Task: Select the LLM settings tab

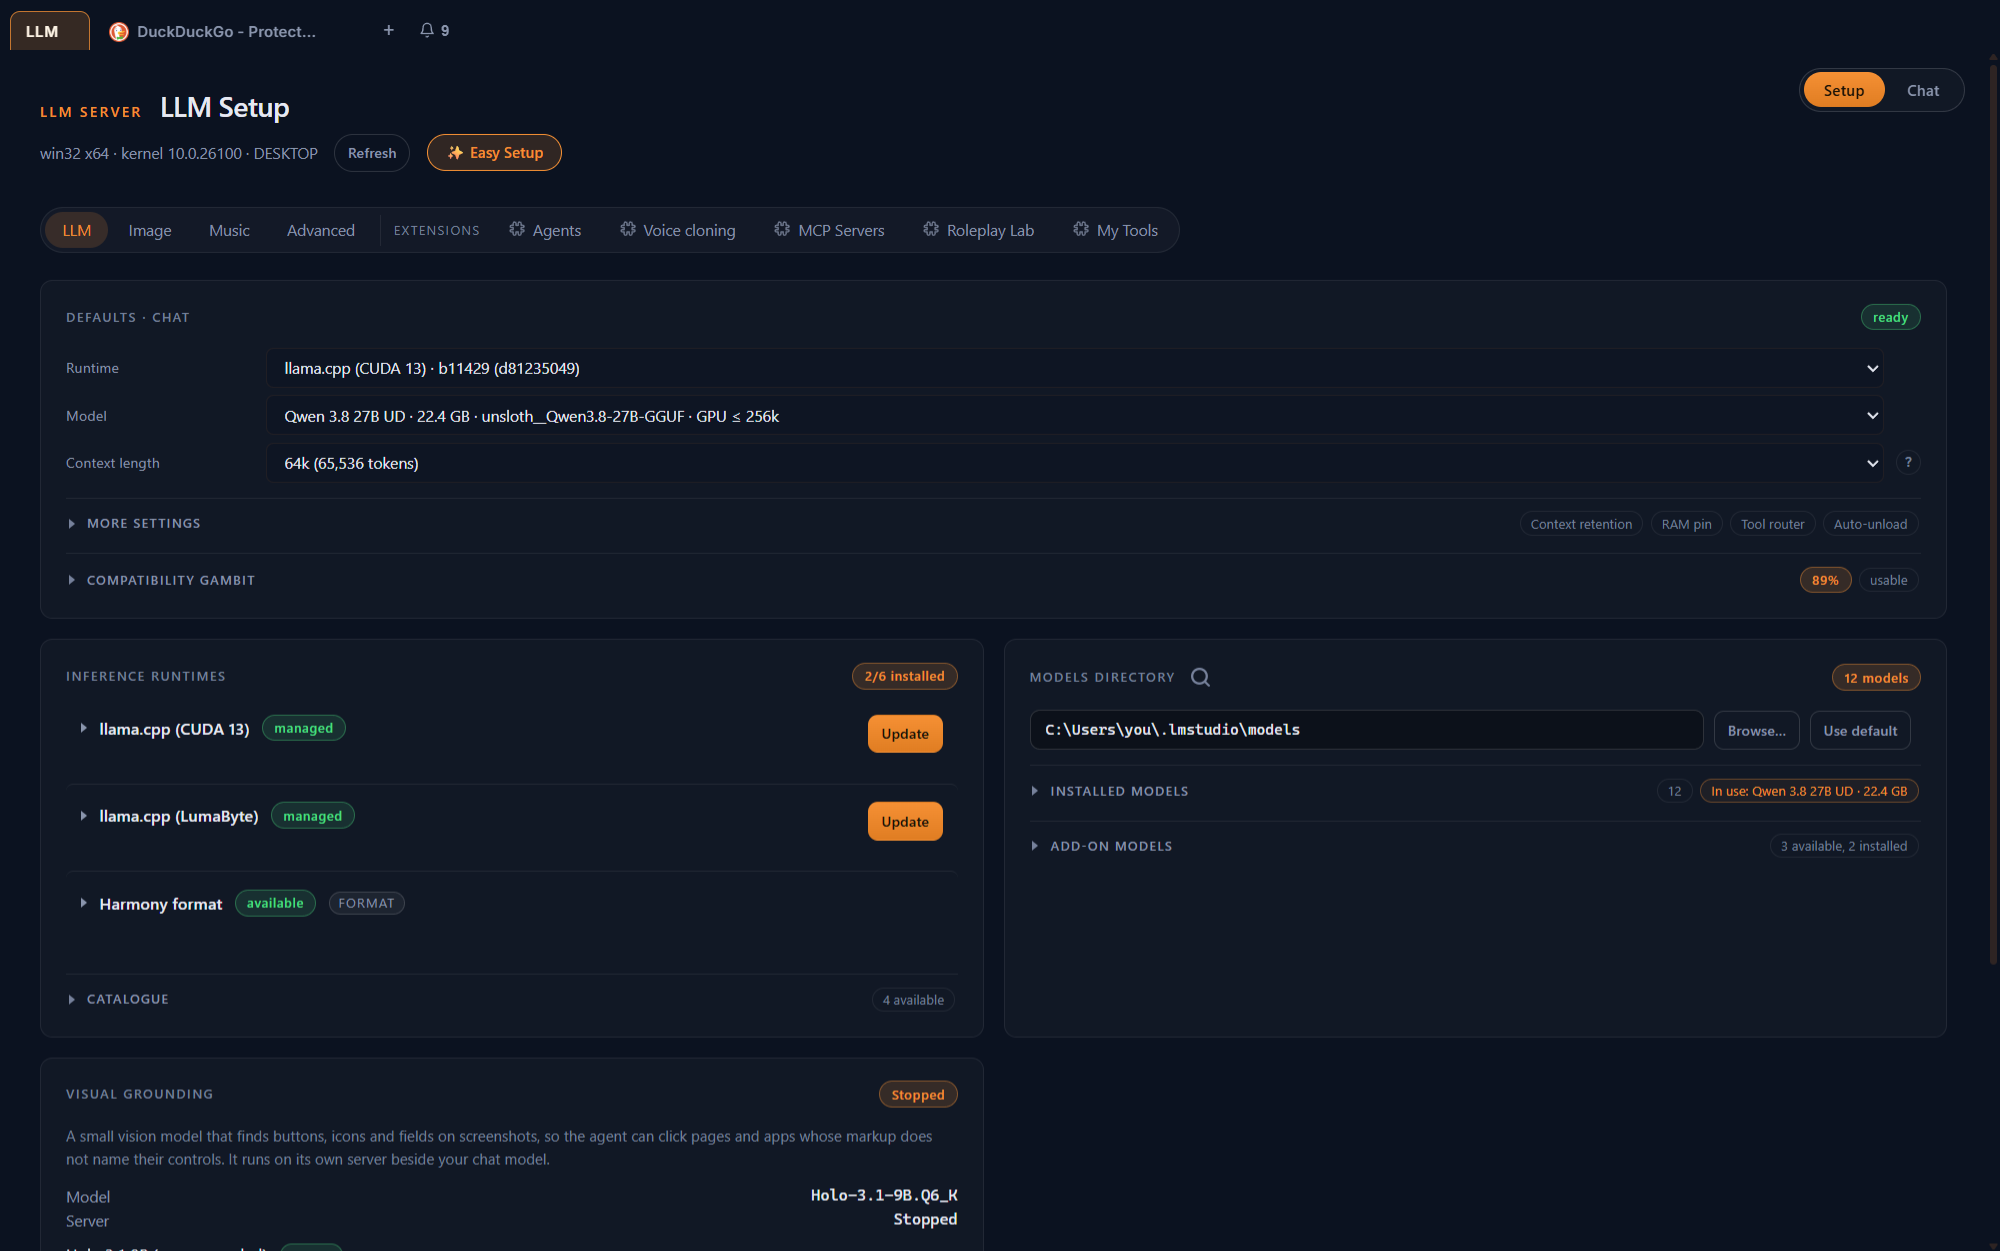Action: pyautogui.click(x=77, y=230)
